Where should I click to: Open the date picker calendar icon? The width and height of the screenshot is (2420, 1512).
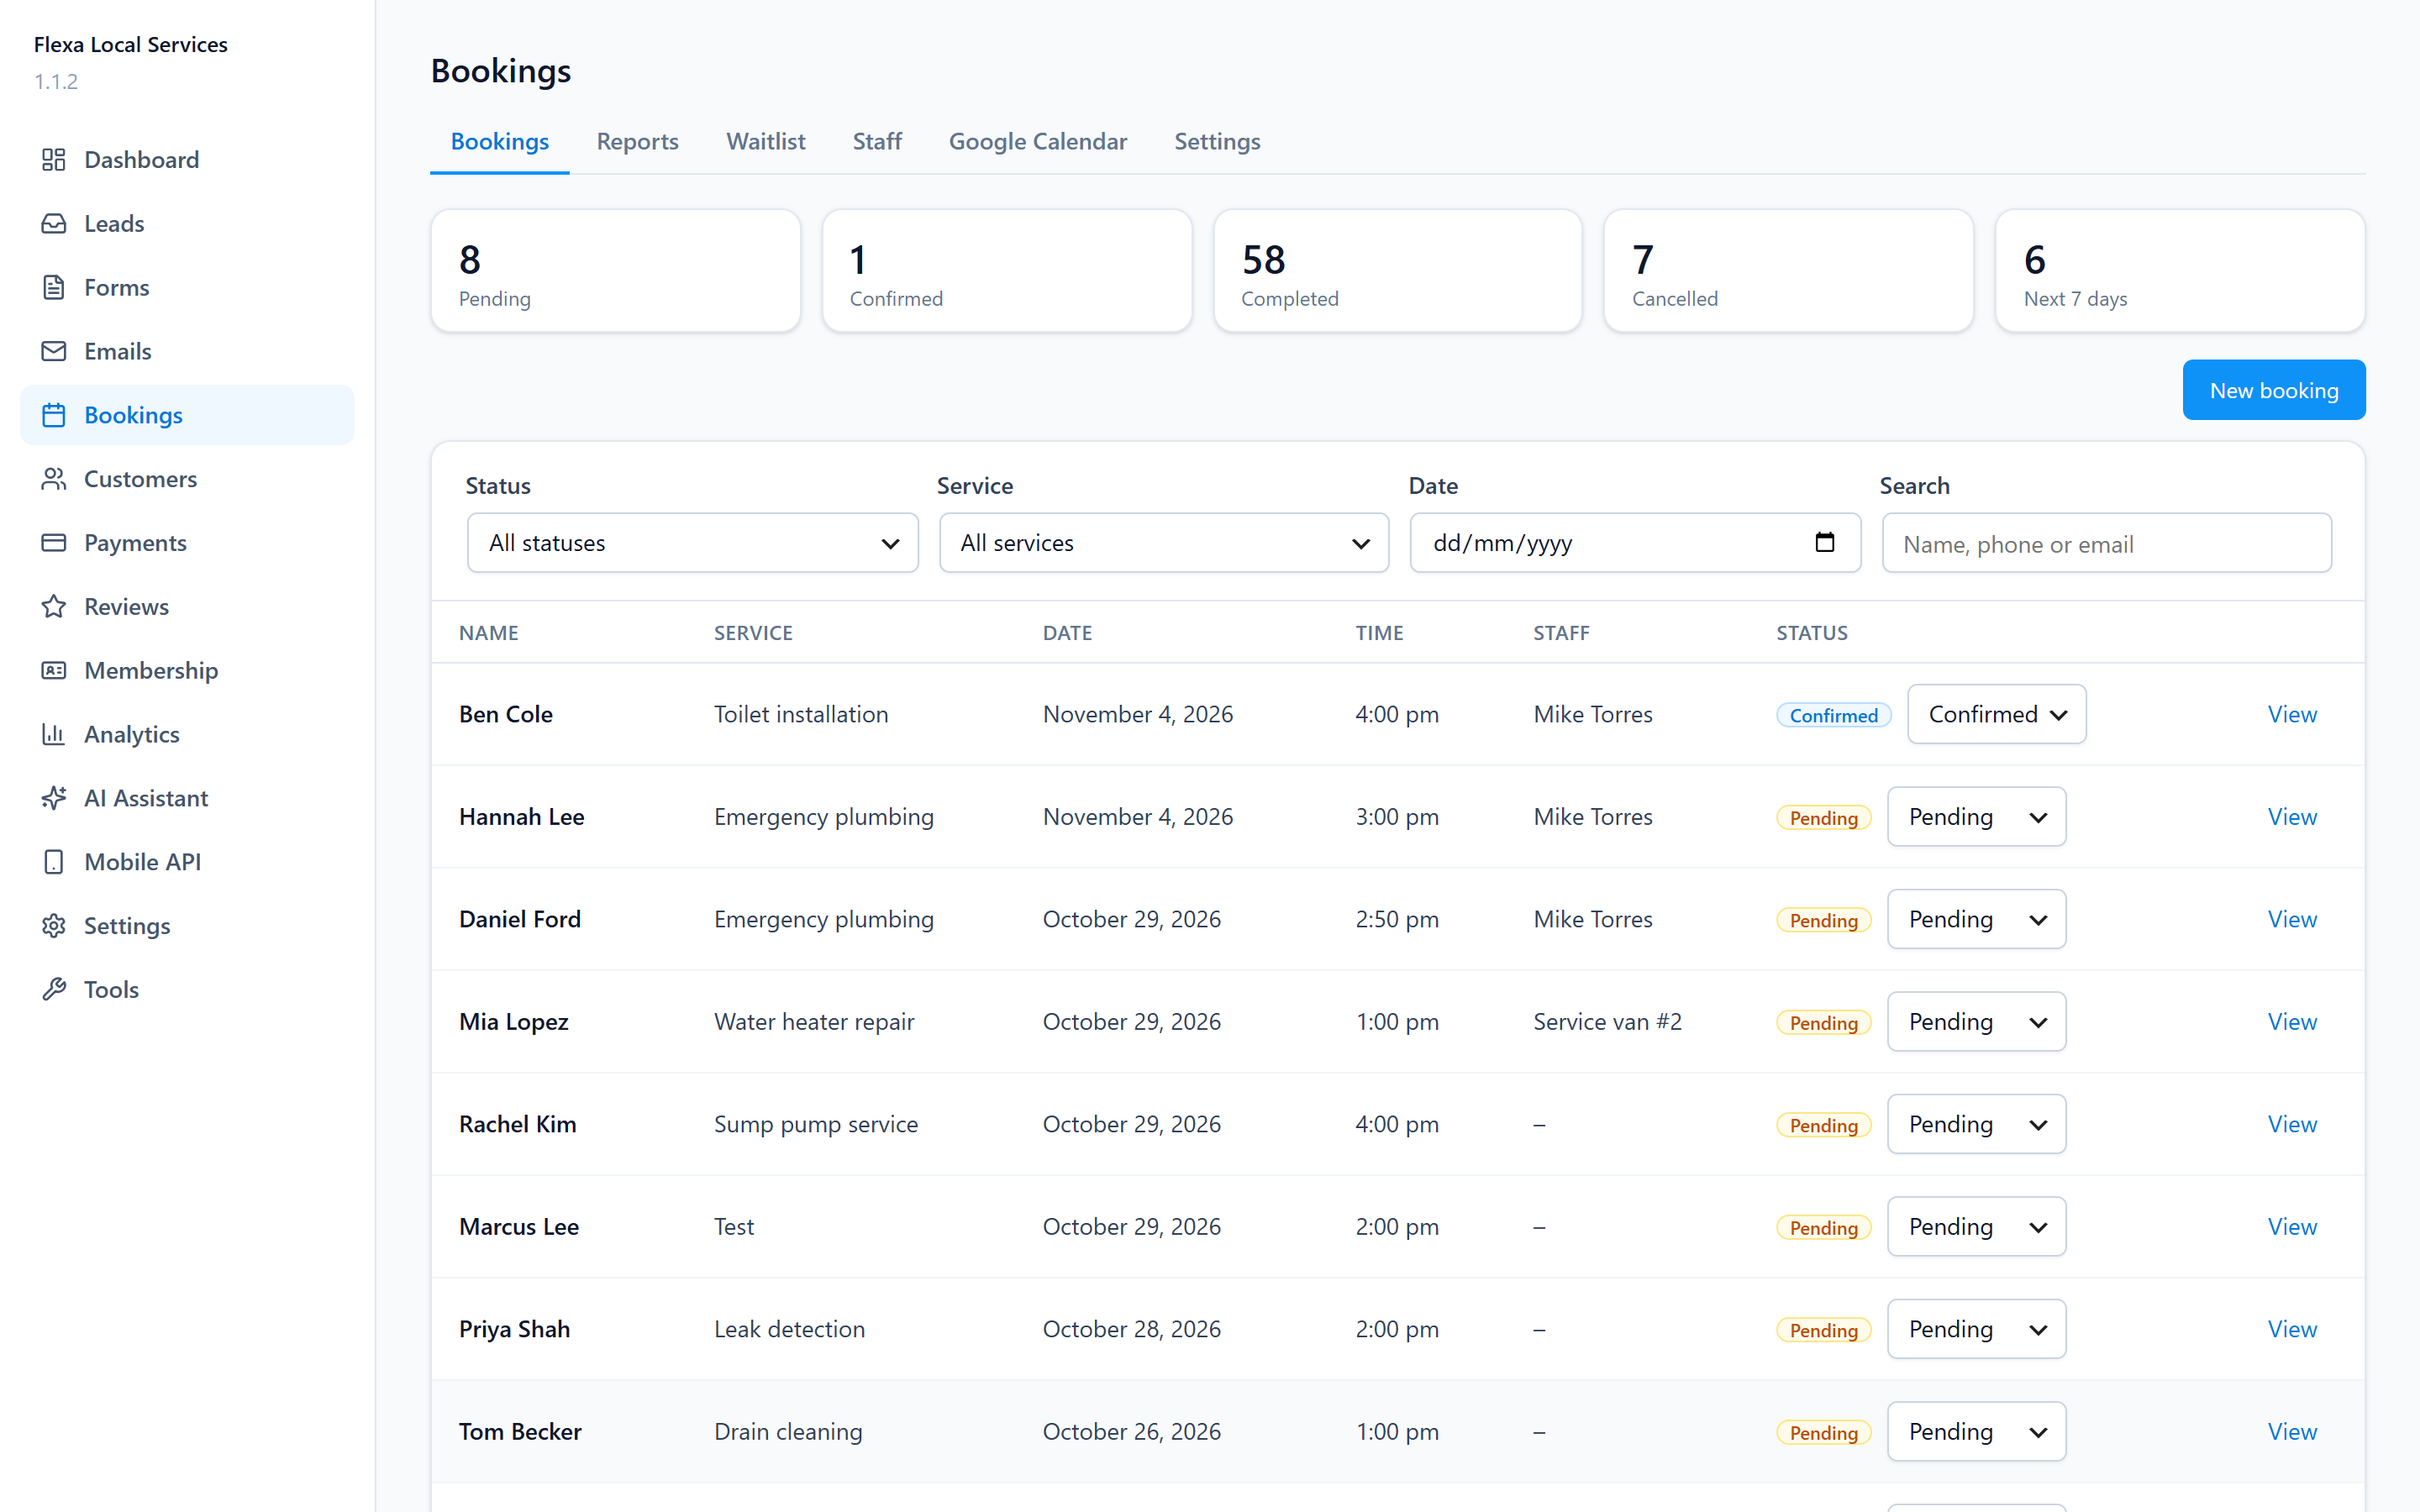[1825, 542]
